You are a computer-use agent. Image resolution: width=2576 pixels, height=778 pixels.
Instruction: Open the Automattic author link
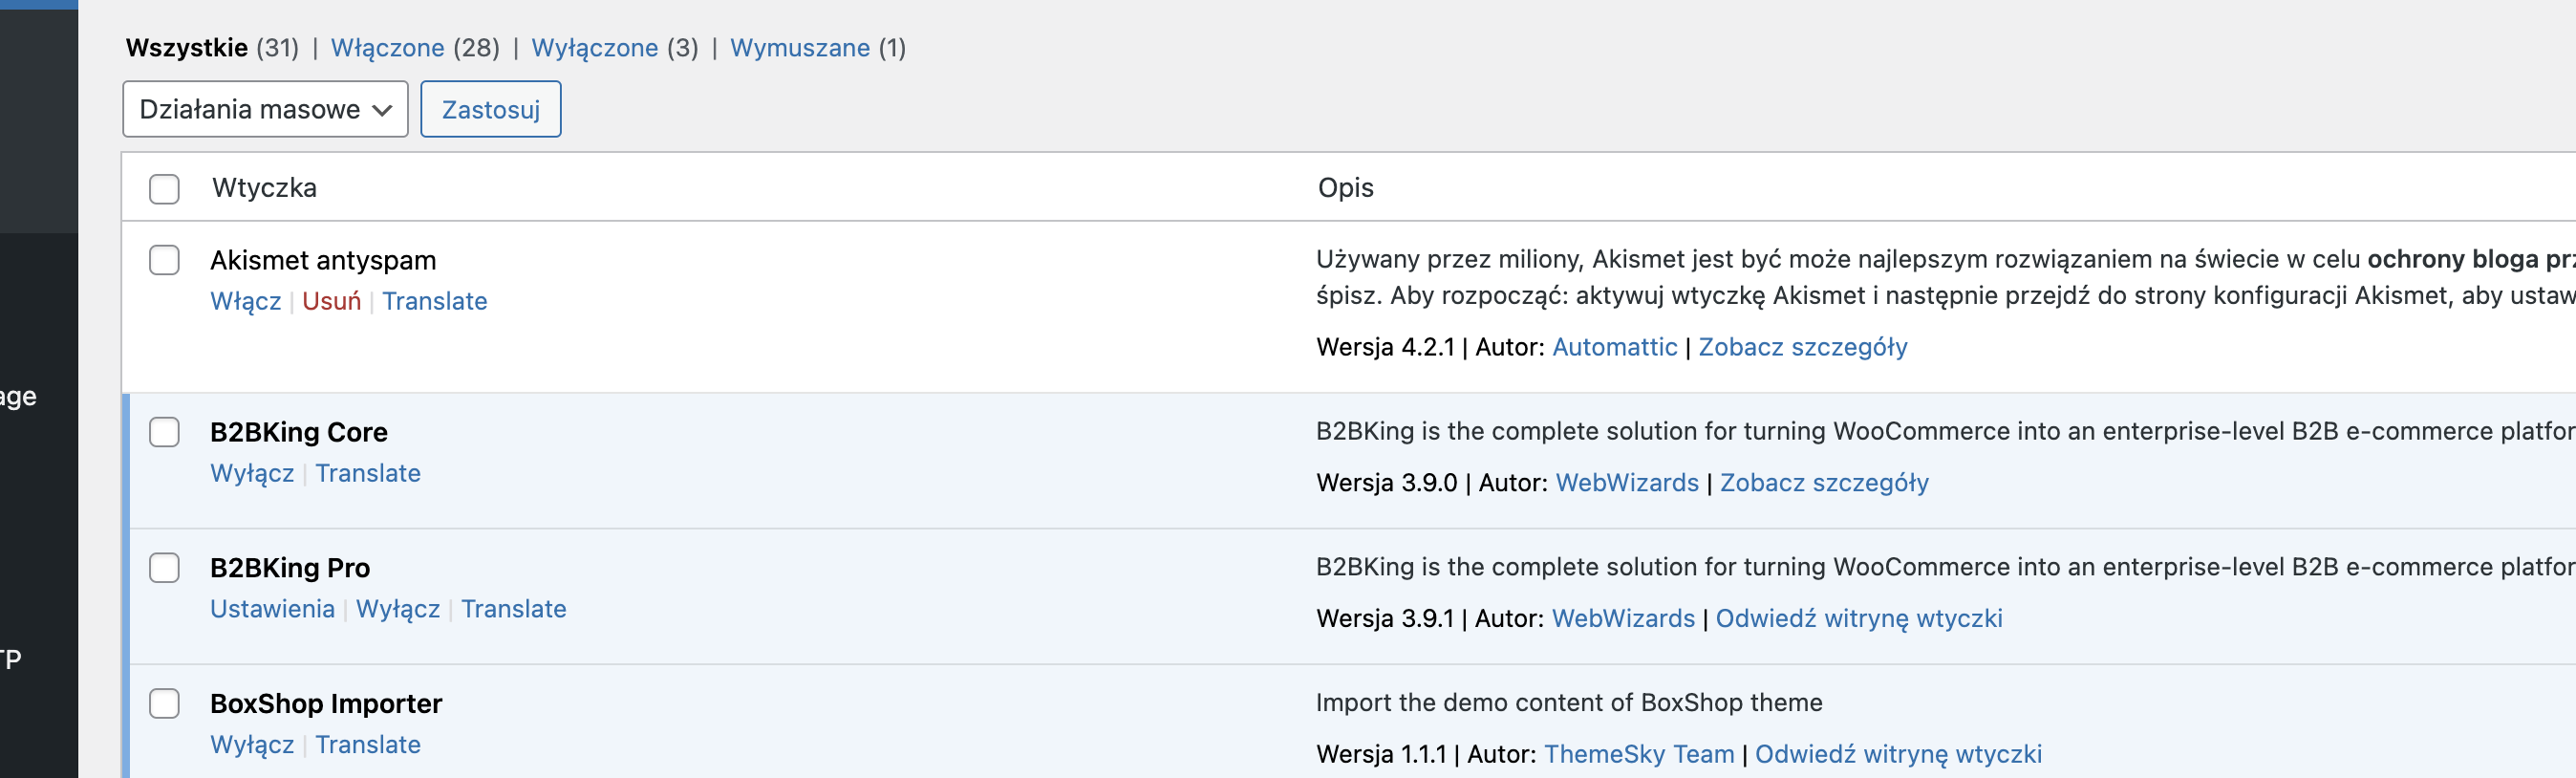pyautogui.click(x=1614, y=347)
